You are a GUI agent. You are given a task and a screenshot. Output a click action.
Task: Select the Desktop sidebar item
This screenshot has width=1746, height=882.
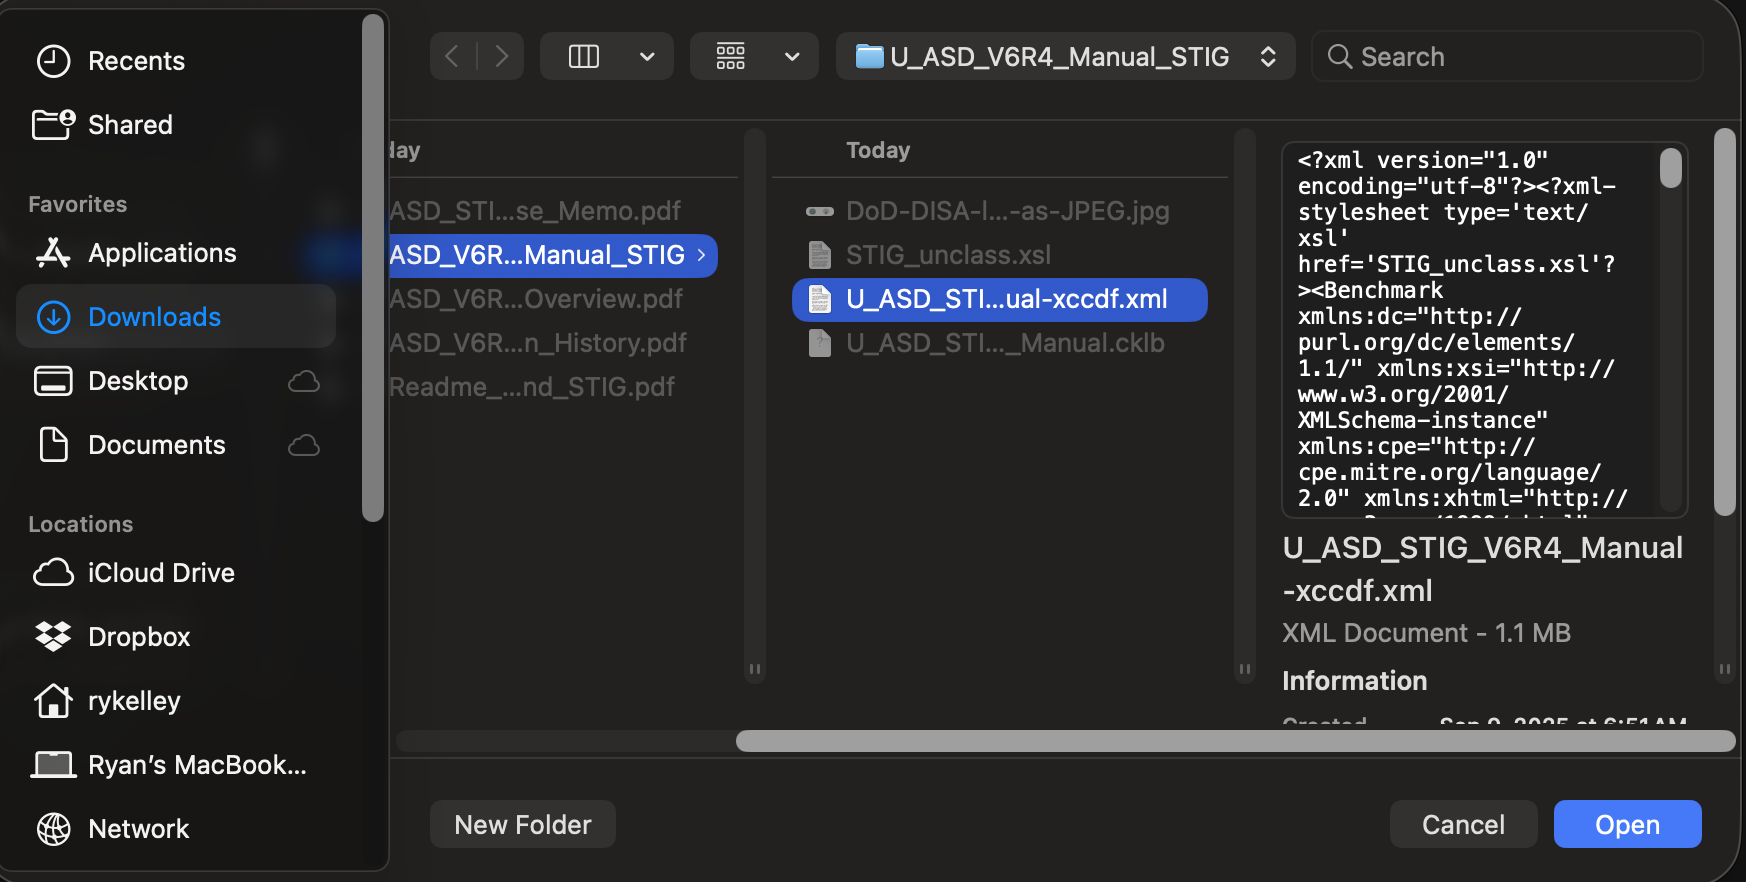click(137, 380)
